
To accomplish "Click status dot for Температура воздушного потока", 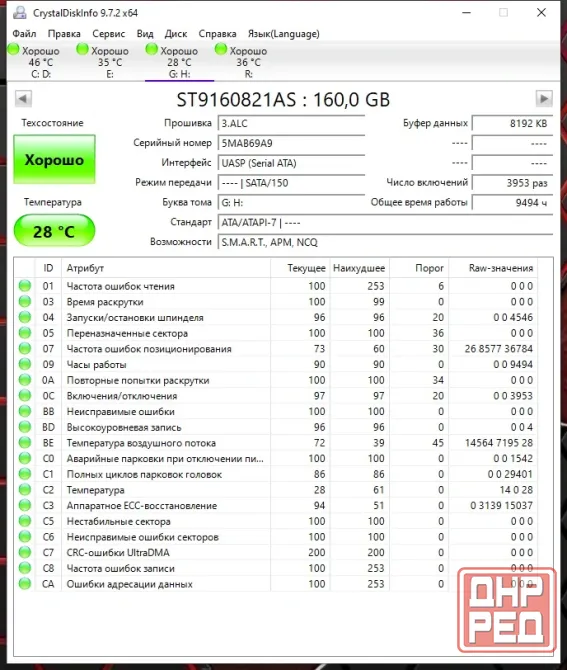I will tap(25, 442).
